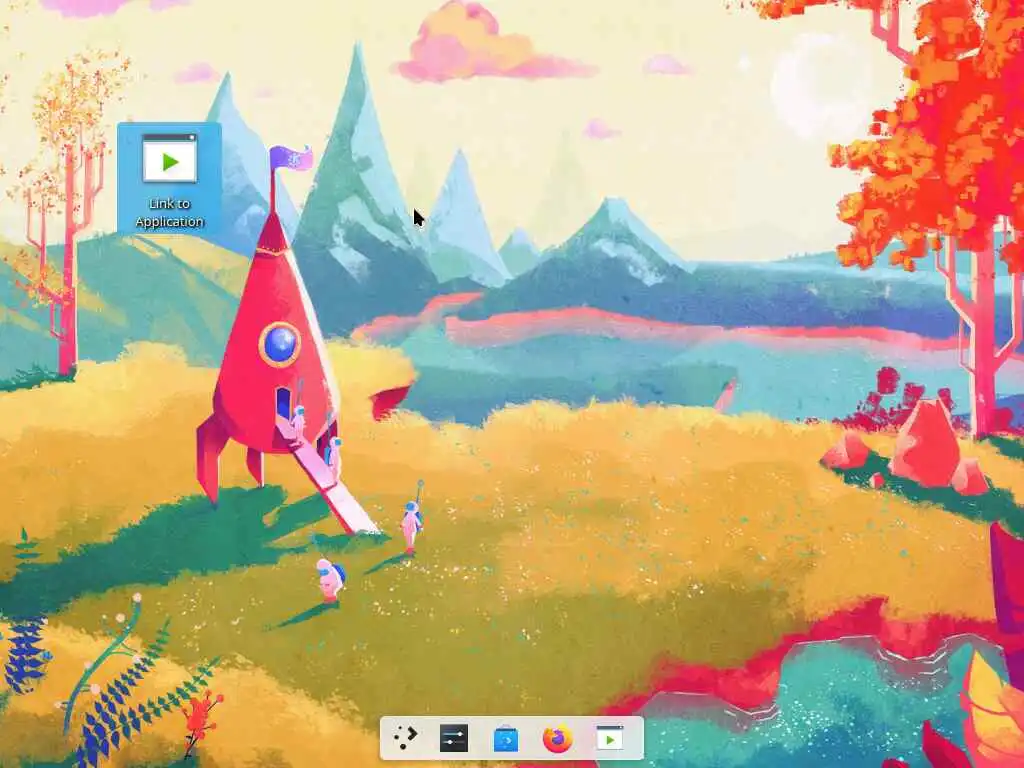Click the green play application icon in the dock
Screen dimensions: 1024x768
tap(610, 738)
